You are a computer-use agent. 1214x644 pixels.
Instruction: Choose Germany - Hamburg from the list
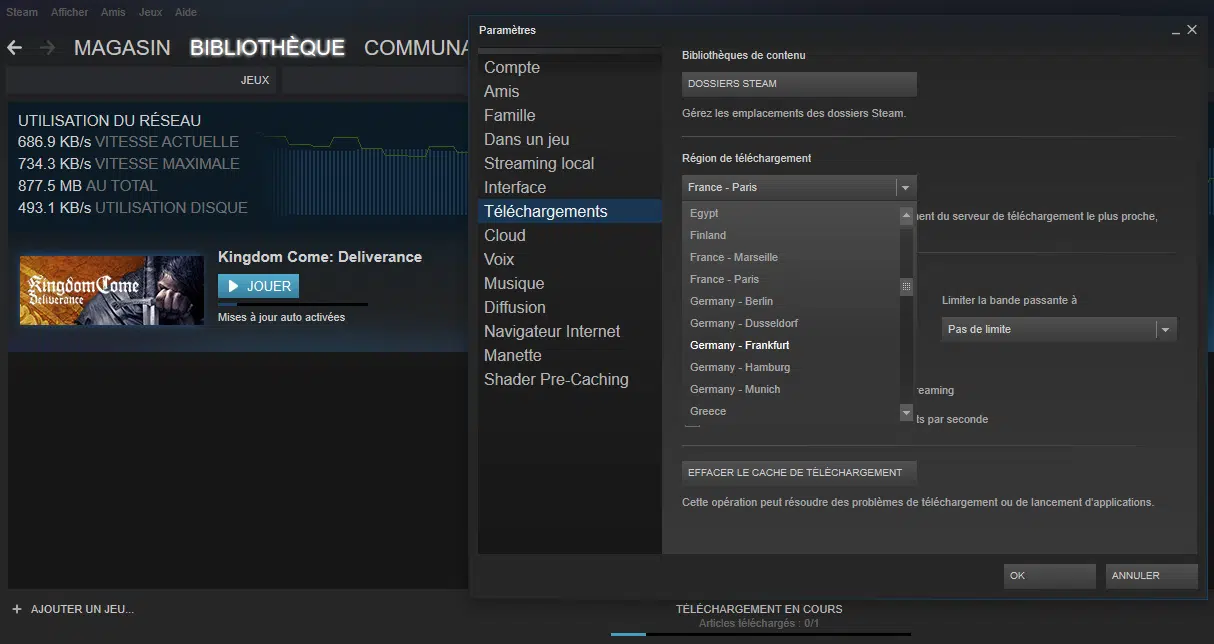pos(791,367)
